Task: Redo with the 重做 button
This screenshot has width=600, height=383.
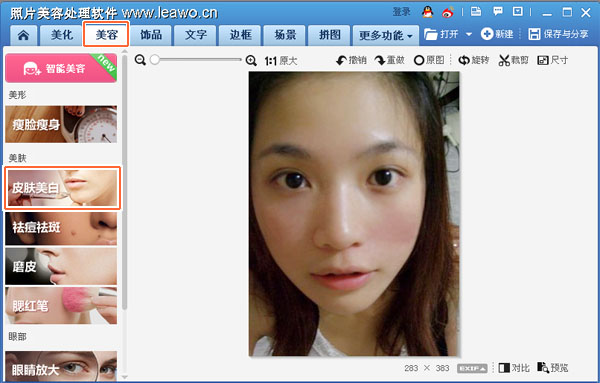Action: (390, 60)
